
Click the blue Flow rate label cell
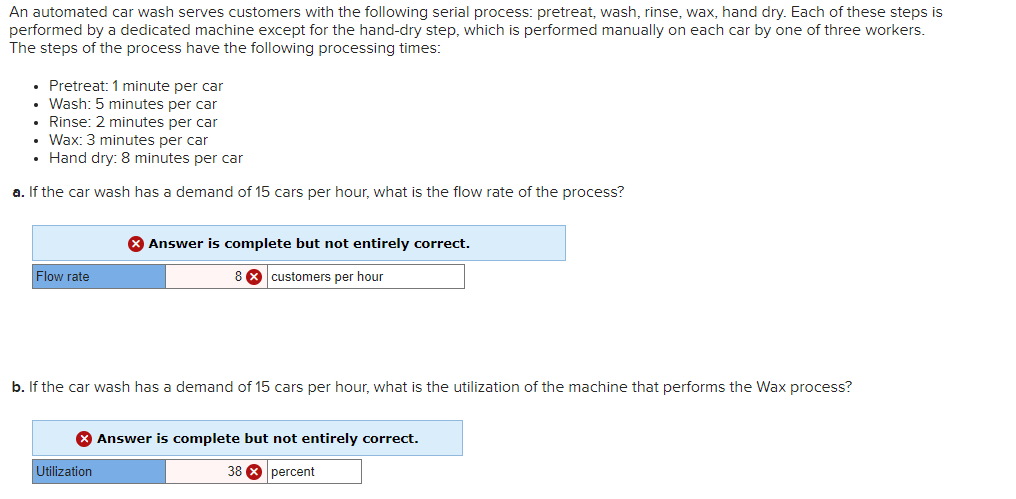(x=99, y=277)
